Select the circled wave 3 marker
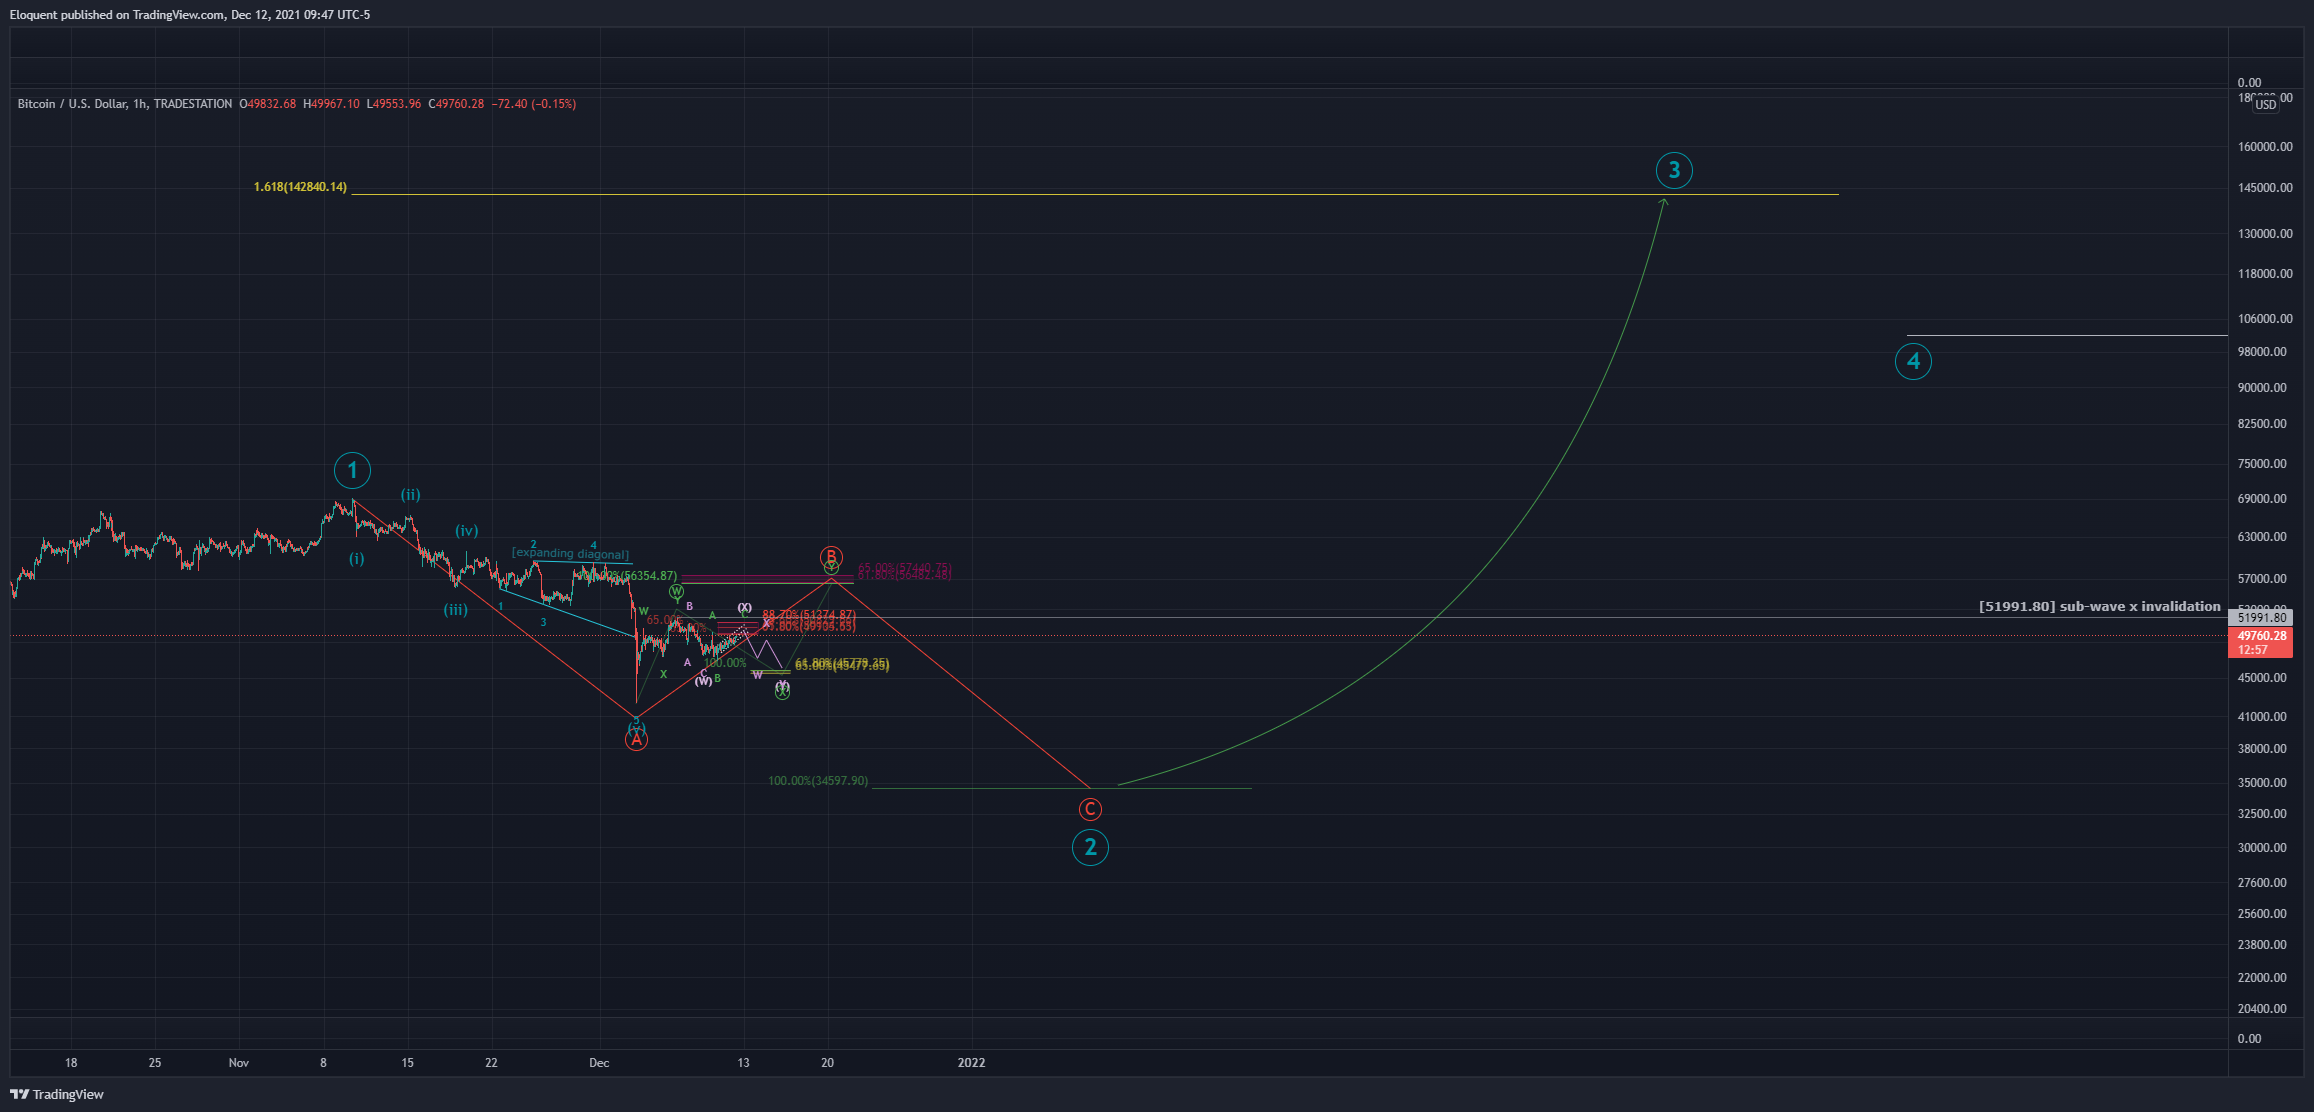The width and height of the screenshot is (2314, 1112). pos(1674,170)
